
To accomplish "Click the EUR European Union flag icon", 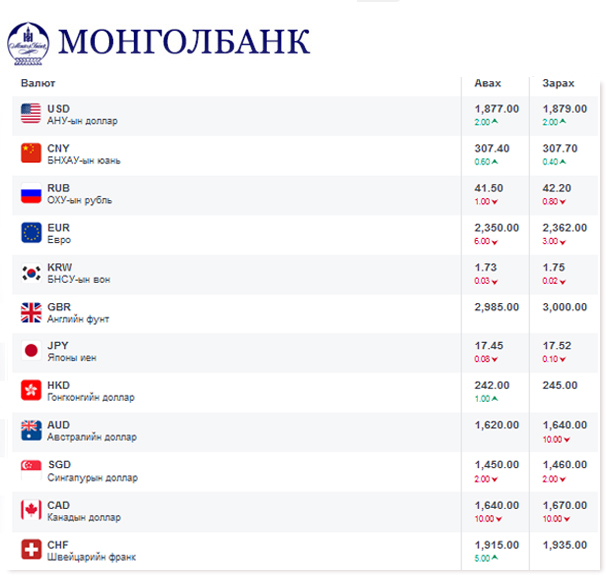I will (30, 233).
